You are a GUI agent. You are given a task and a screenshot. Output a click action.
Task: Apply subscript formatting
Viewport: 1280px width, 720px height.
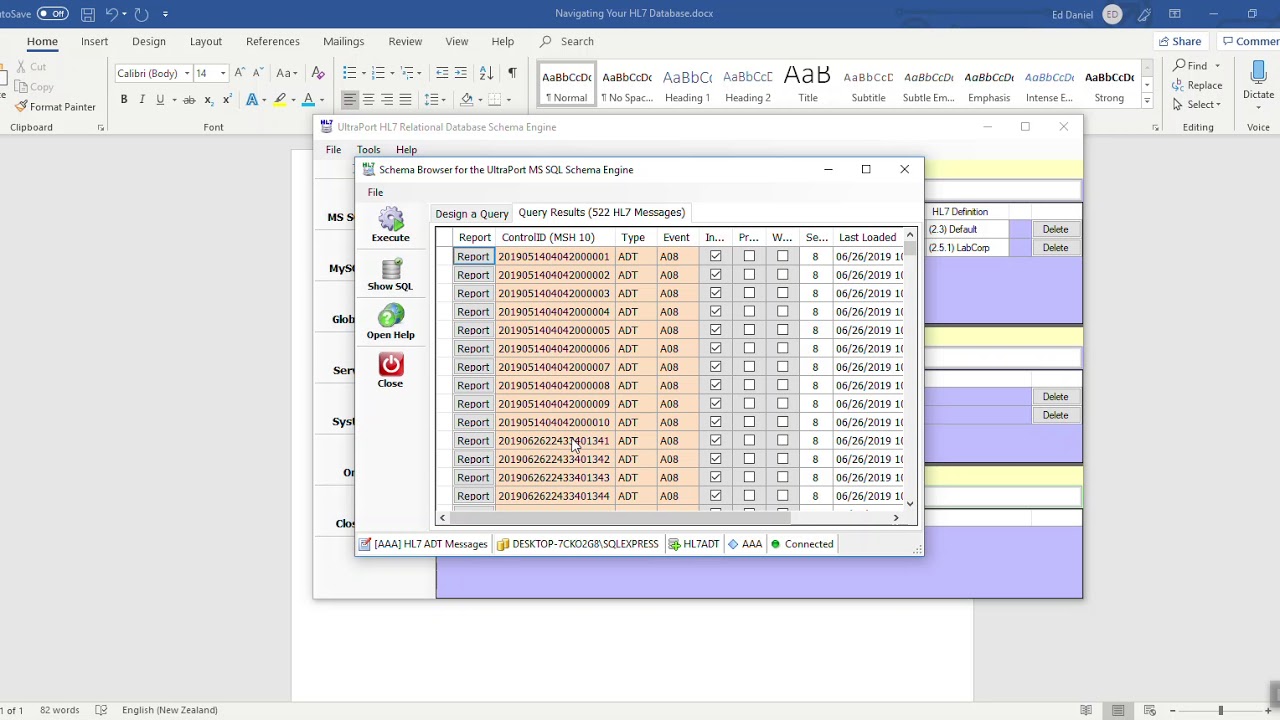208,99
